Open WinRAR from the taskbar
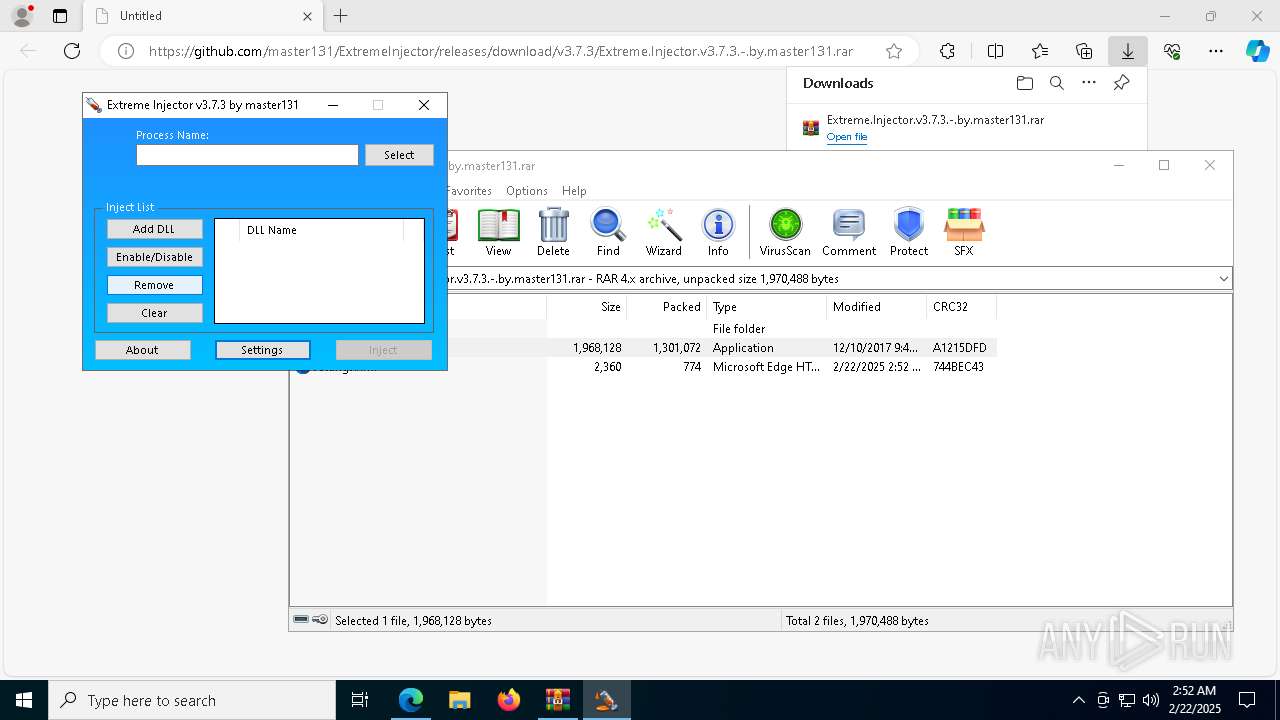 point(557,700)
